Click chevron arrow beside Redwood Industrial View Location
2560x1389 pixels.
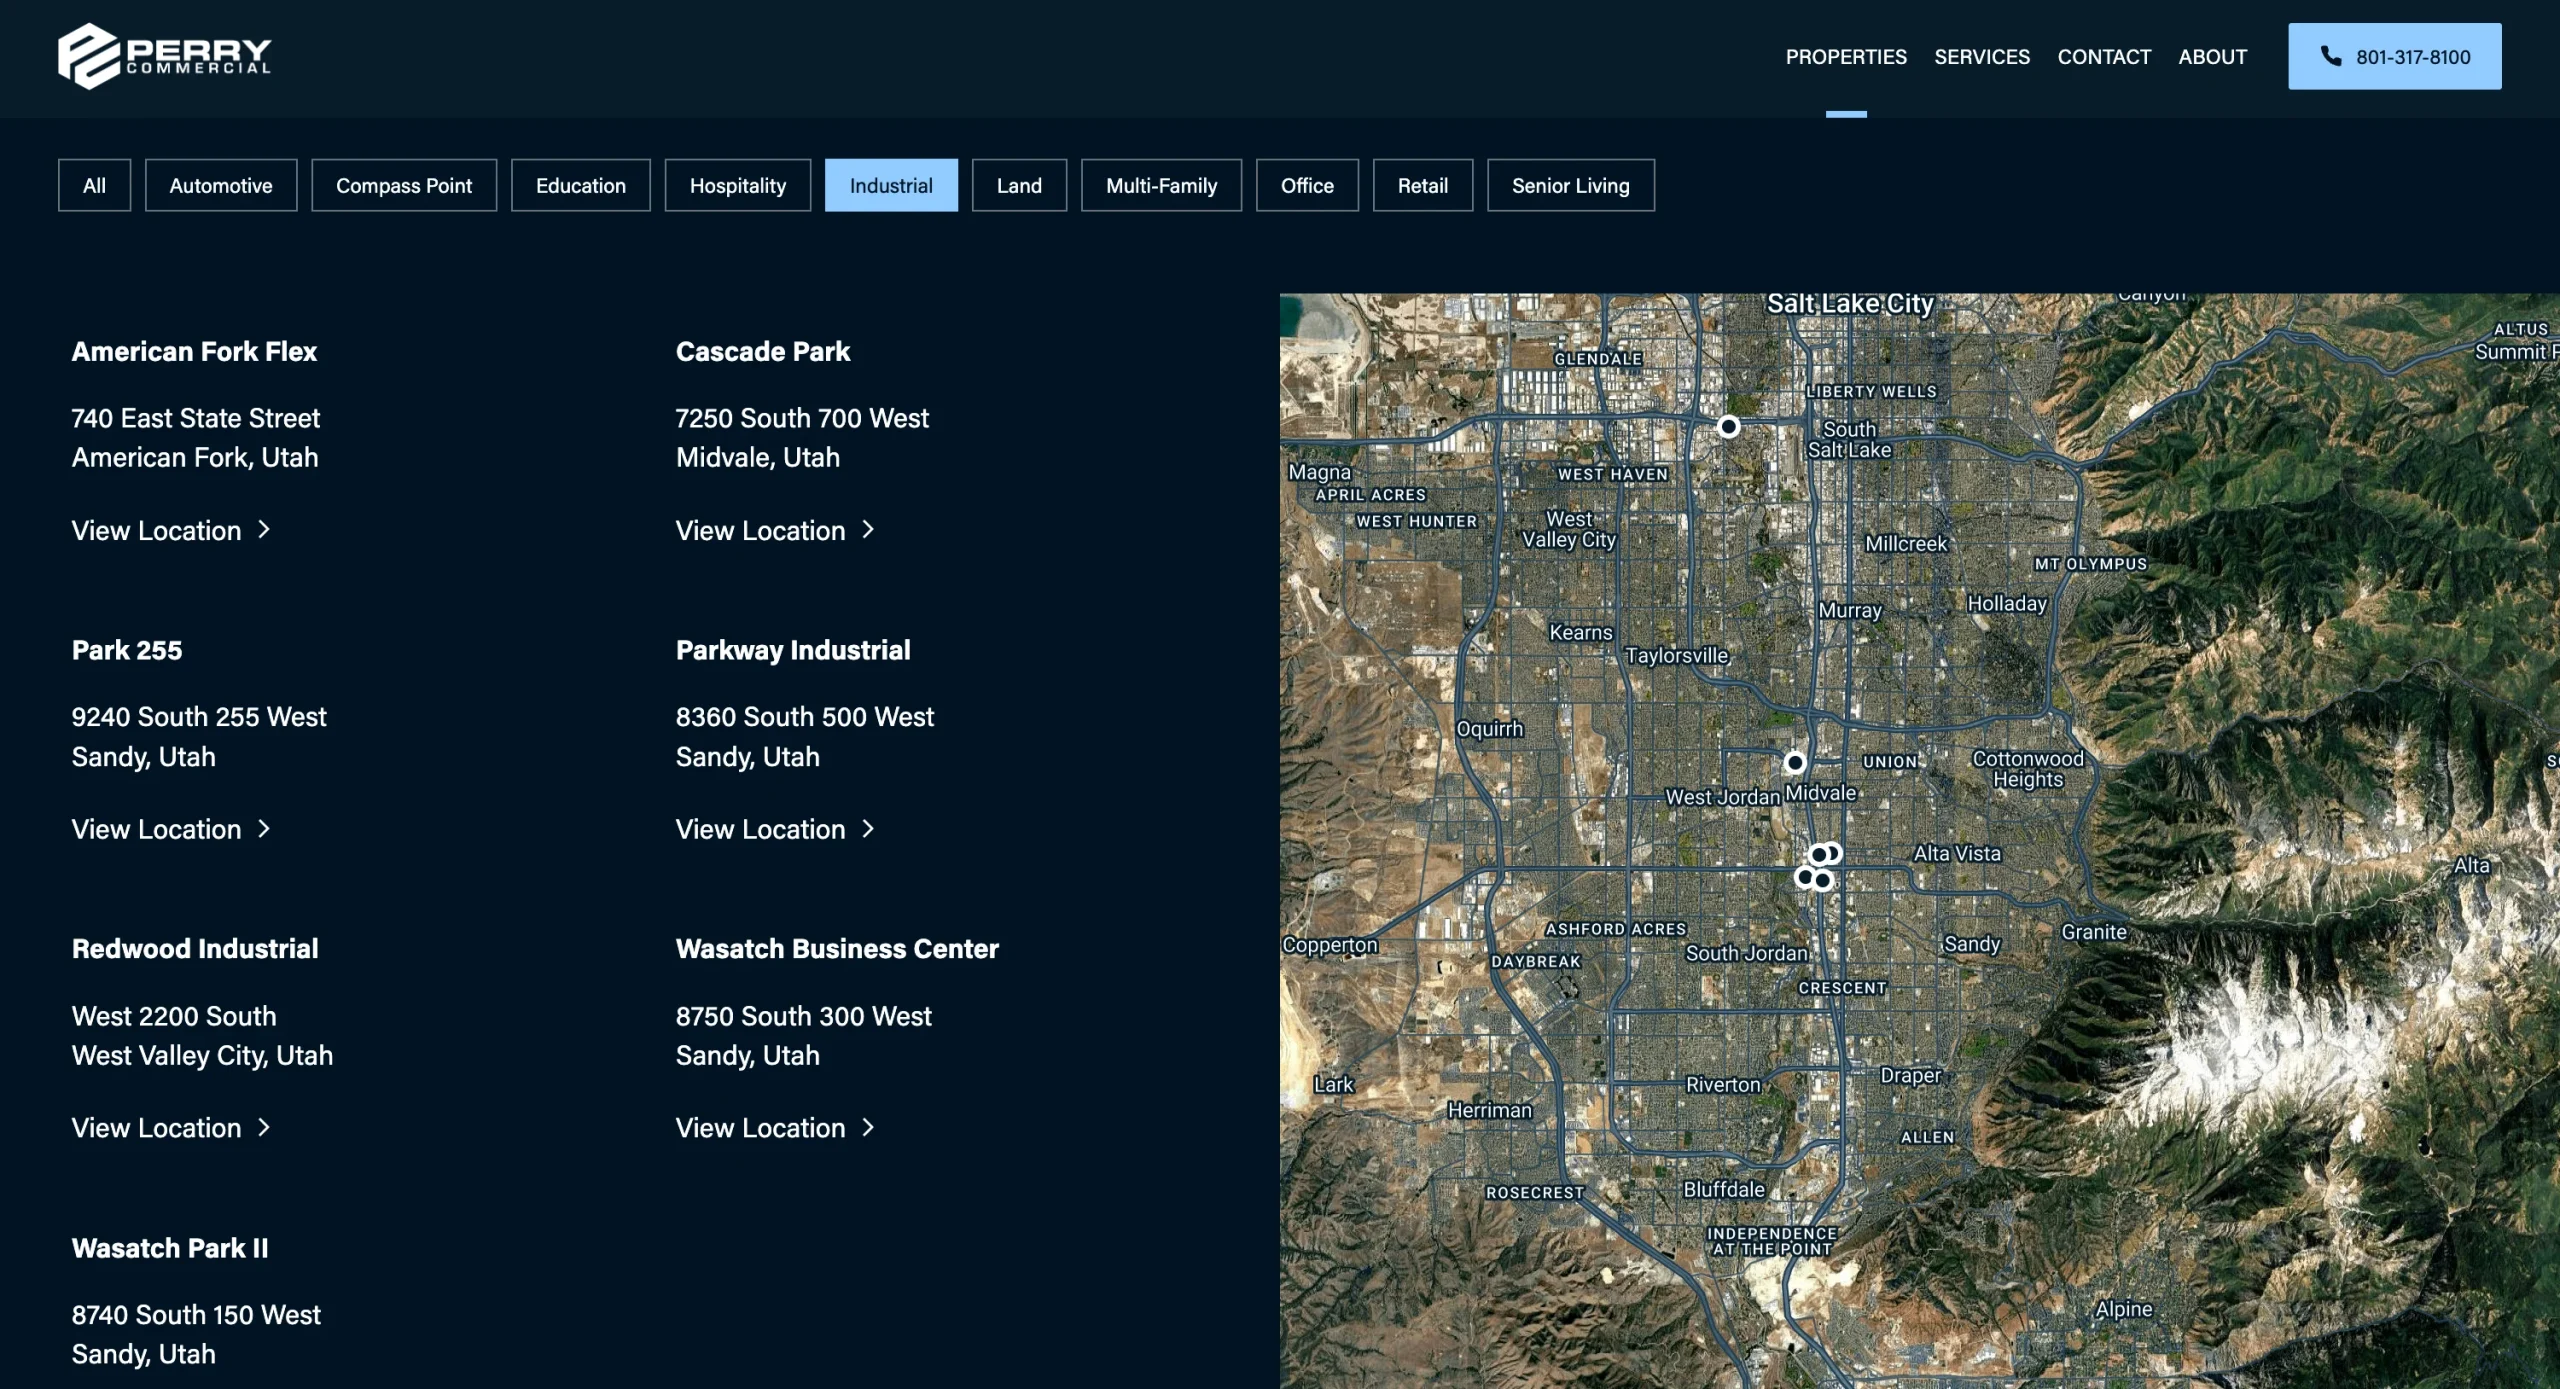click(x=264, y=1127)
